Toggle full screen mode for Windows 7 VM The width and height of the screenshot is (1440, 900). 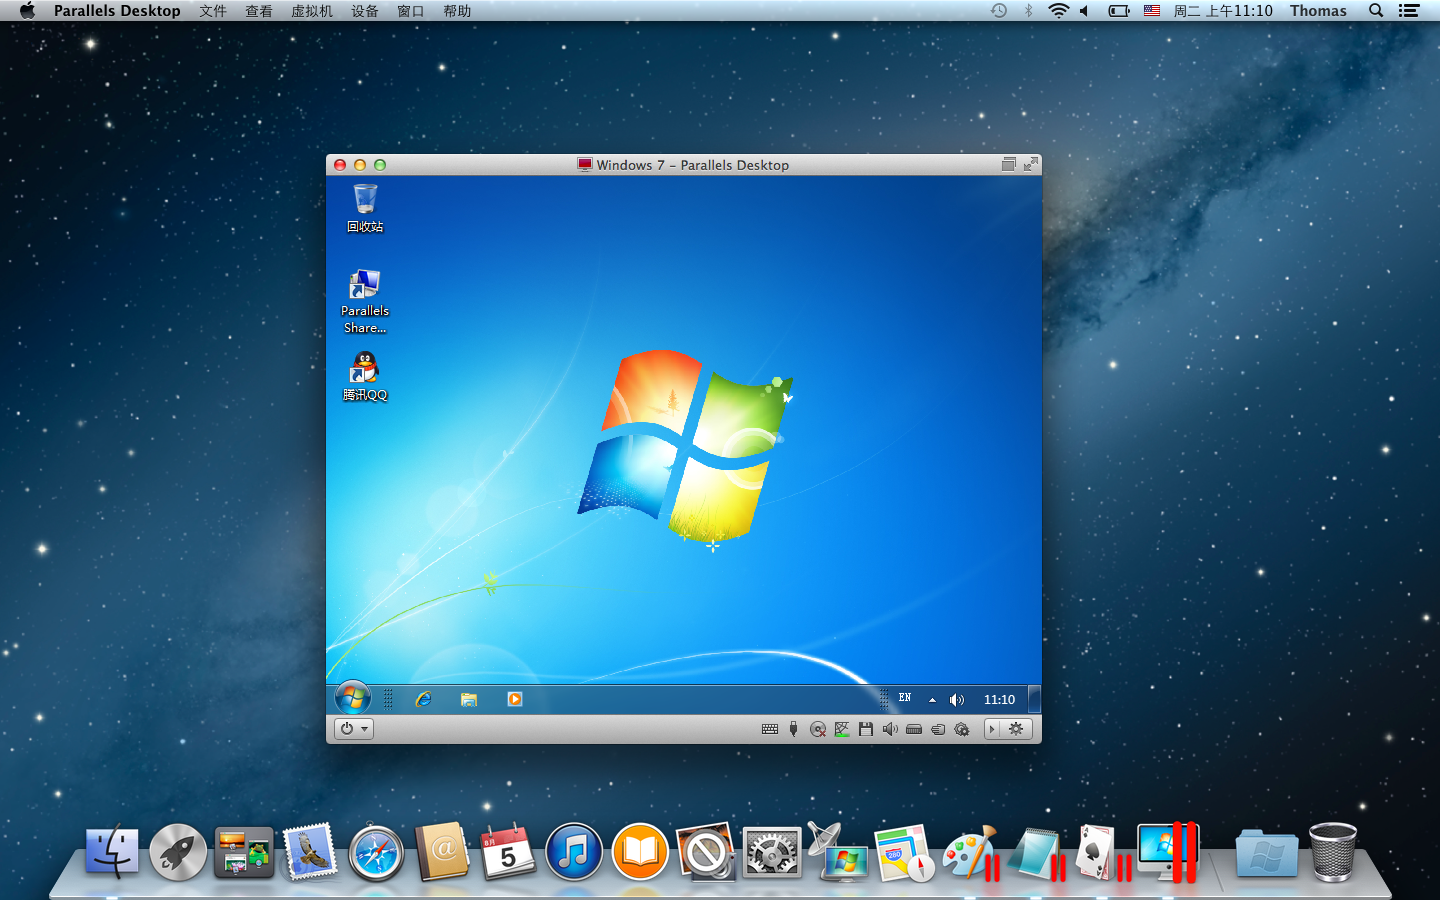click(1030, 165)
